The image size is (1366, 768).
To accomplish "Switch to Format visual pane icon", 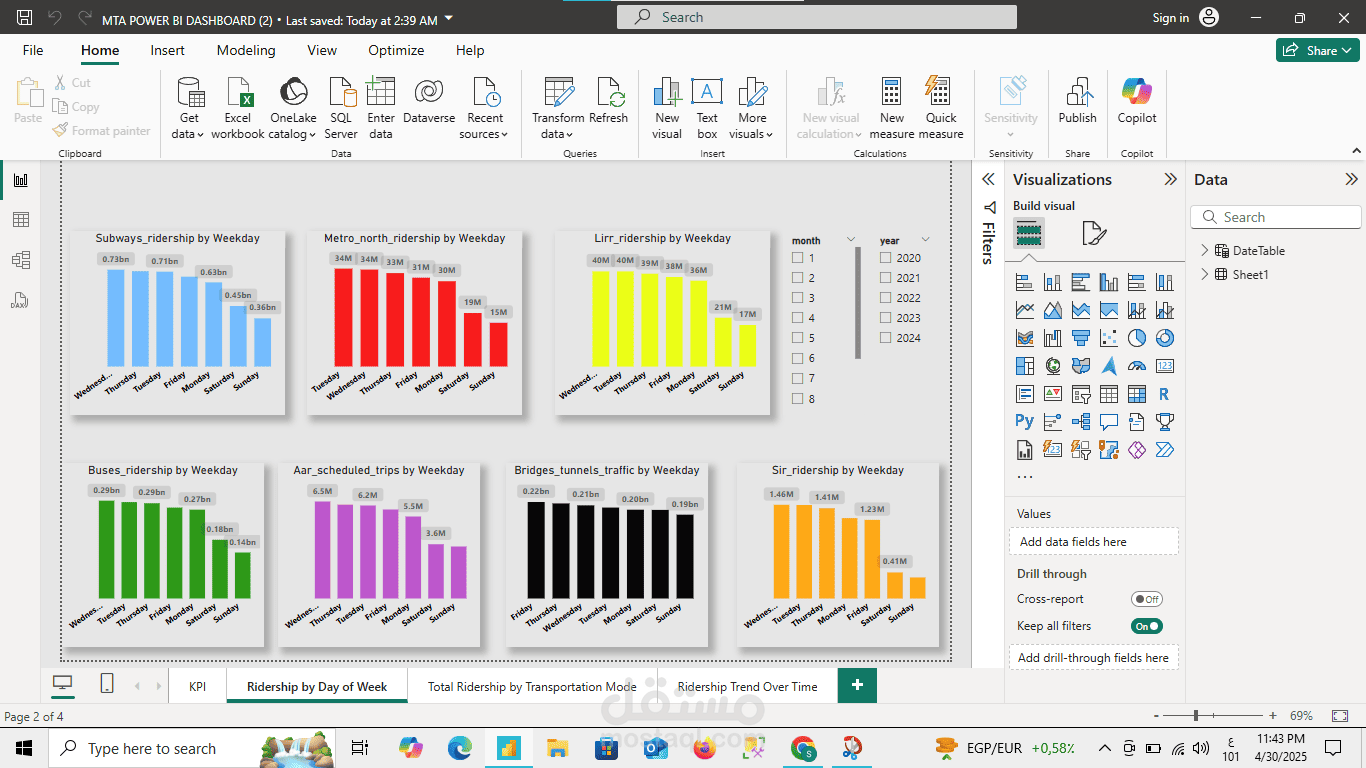I will (1094, 234).
